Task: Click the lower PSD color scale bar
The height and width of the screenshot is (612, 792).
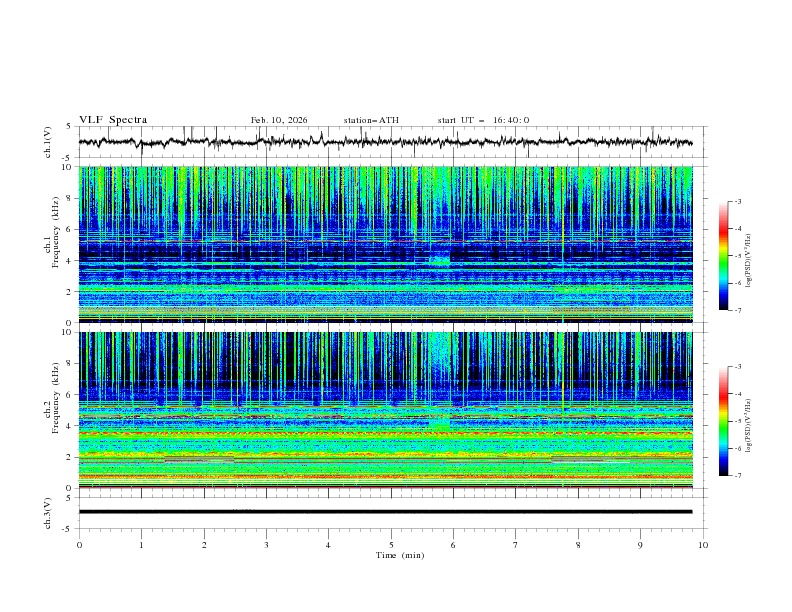Action: [723, 421]
